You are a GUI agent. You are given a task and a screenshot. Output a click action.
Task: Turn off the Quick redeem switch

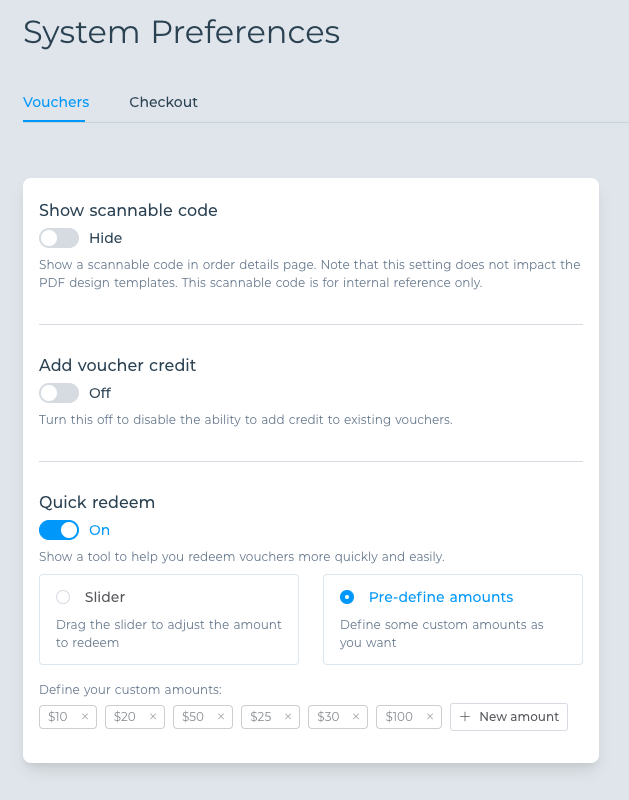click(x=59, y=530)
